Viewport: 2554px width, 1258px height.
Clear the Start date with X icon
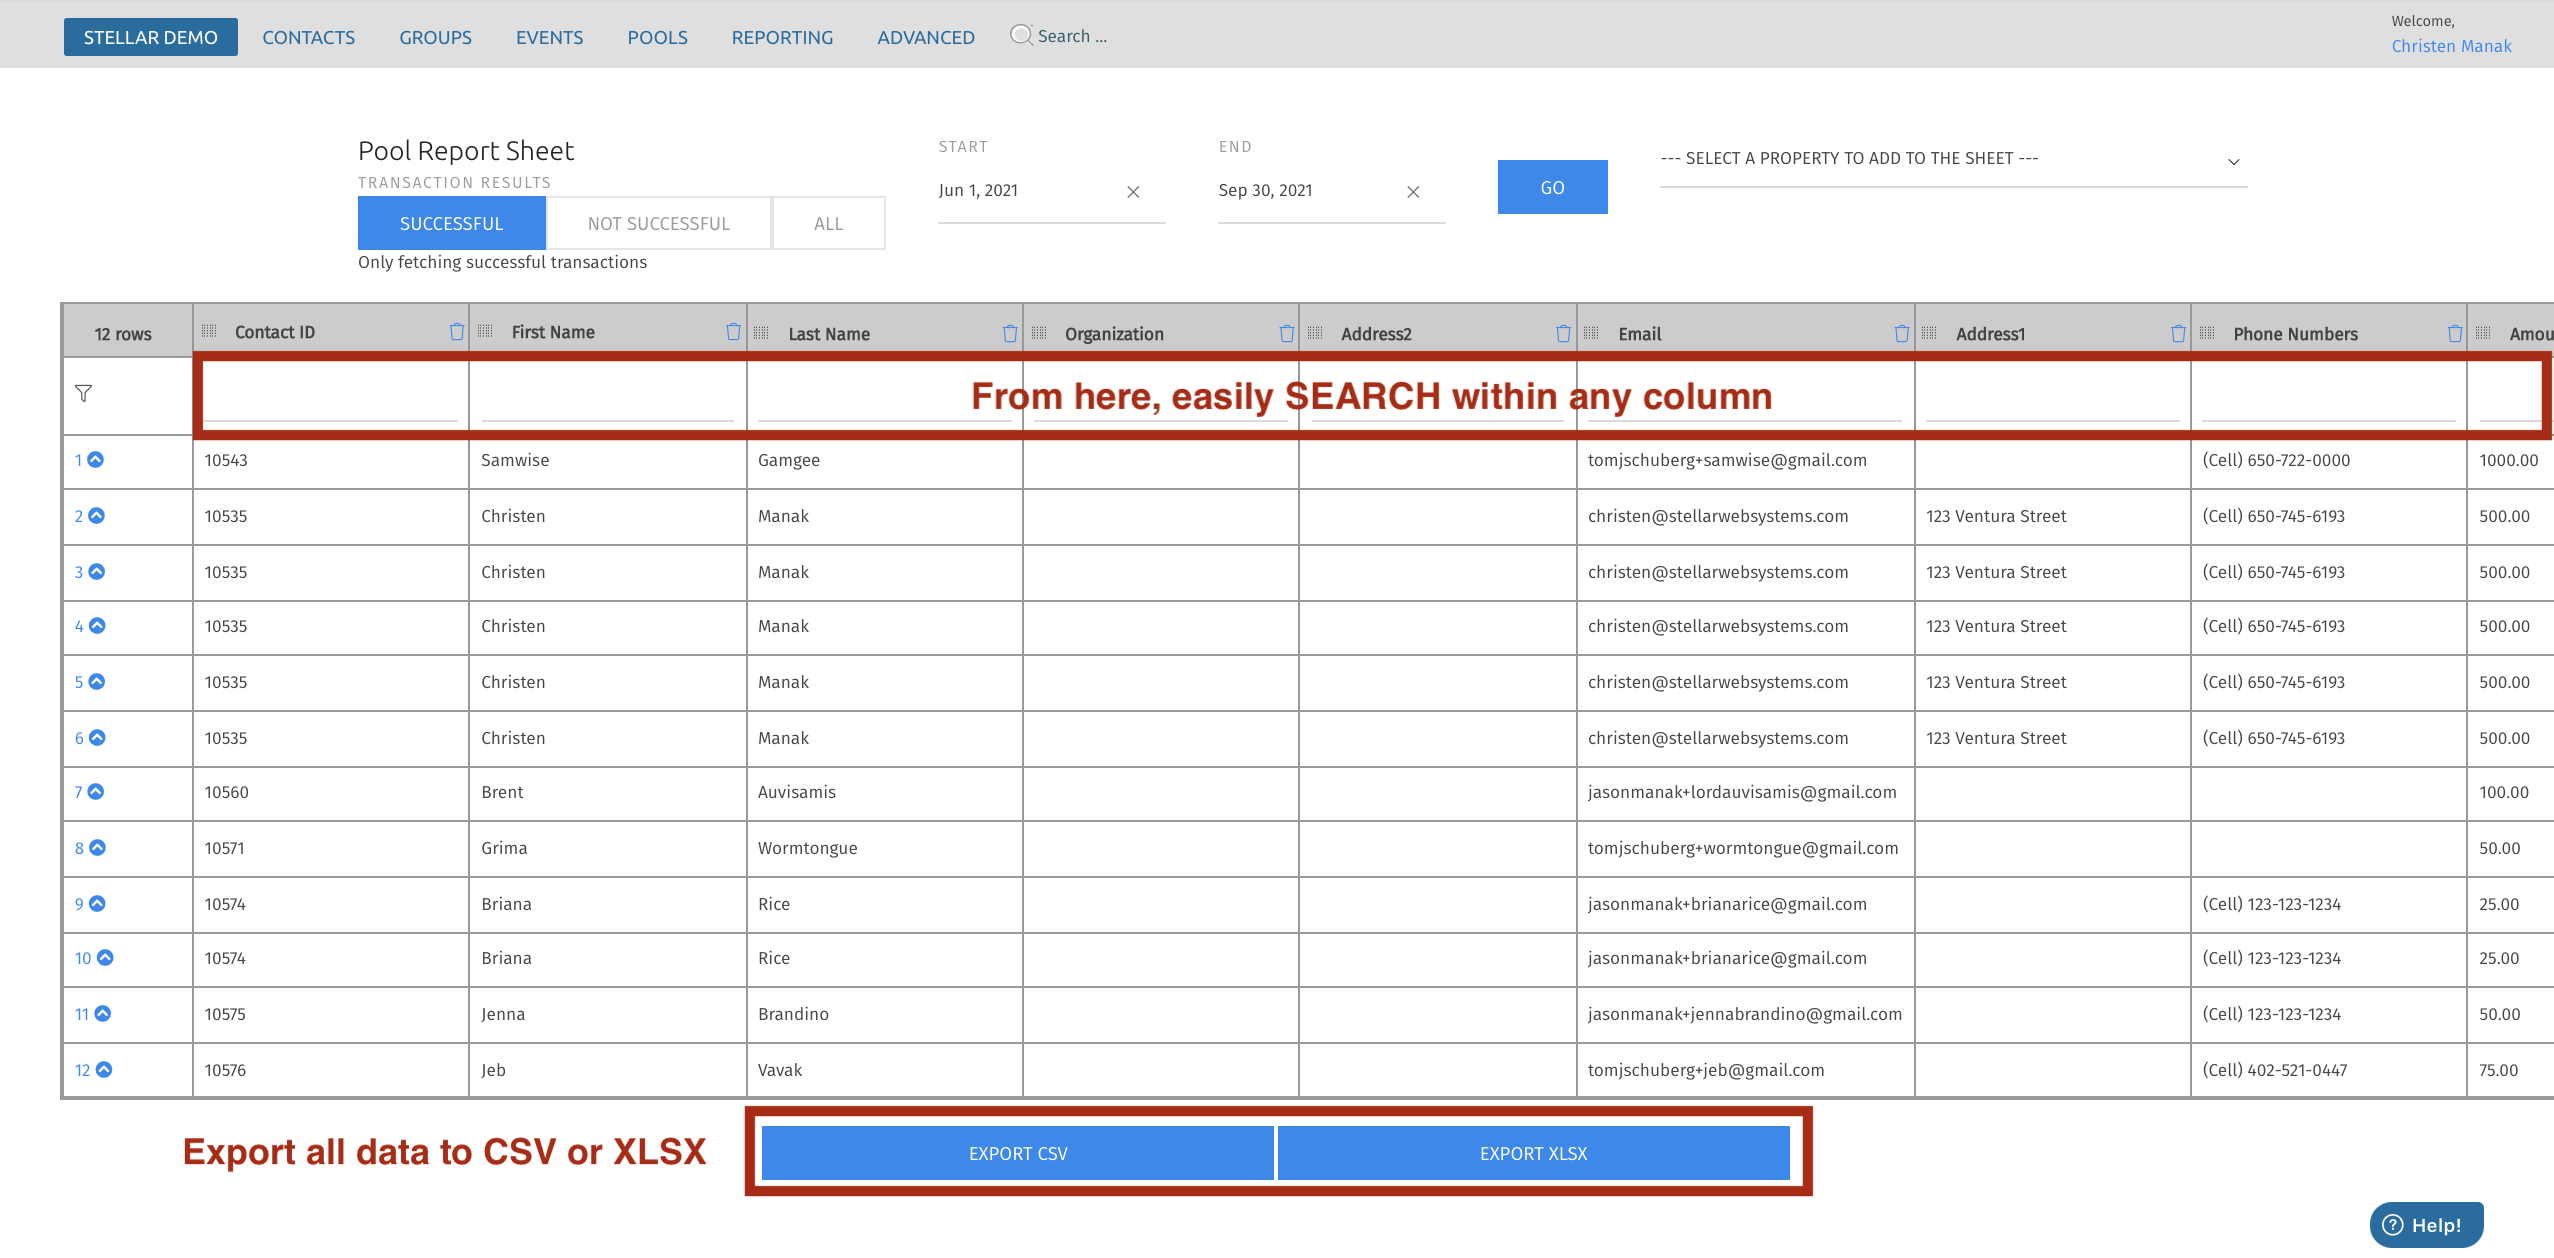1133,192
